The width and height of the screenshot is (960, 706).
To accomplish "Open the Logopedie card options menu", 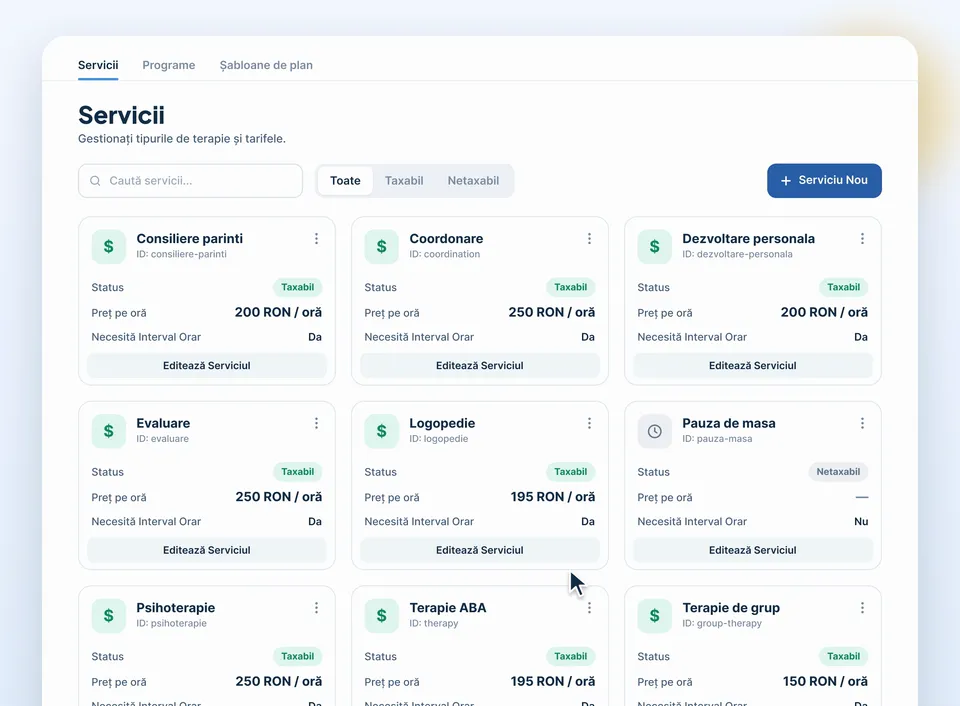I will [x=590, y=423].
